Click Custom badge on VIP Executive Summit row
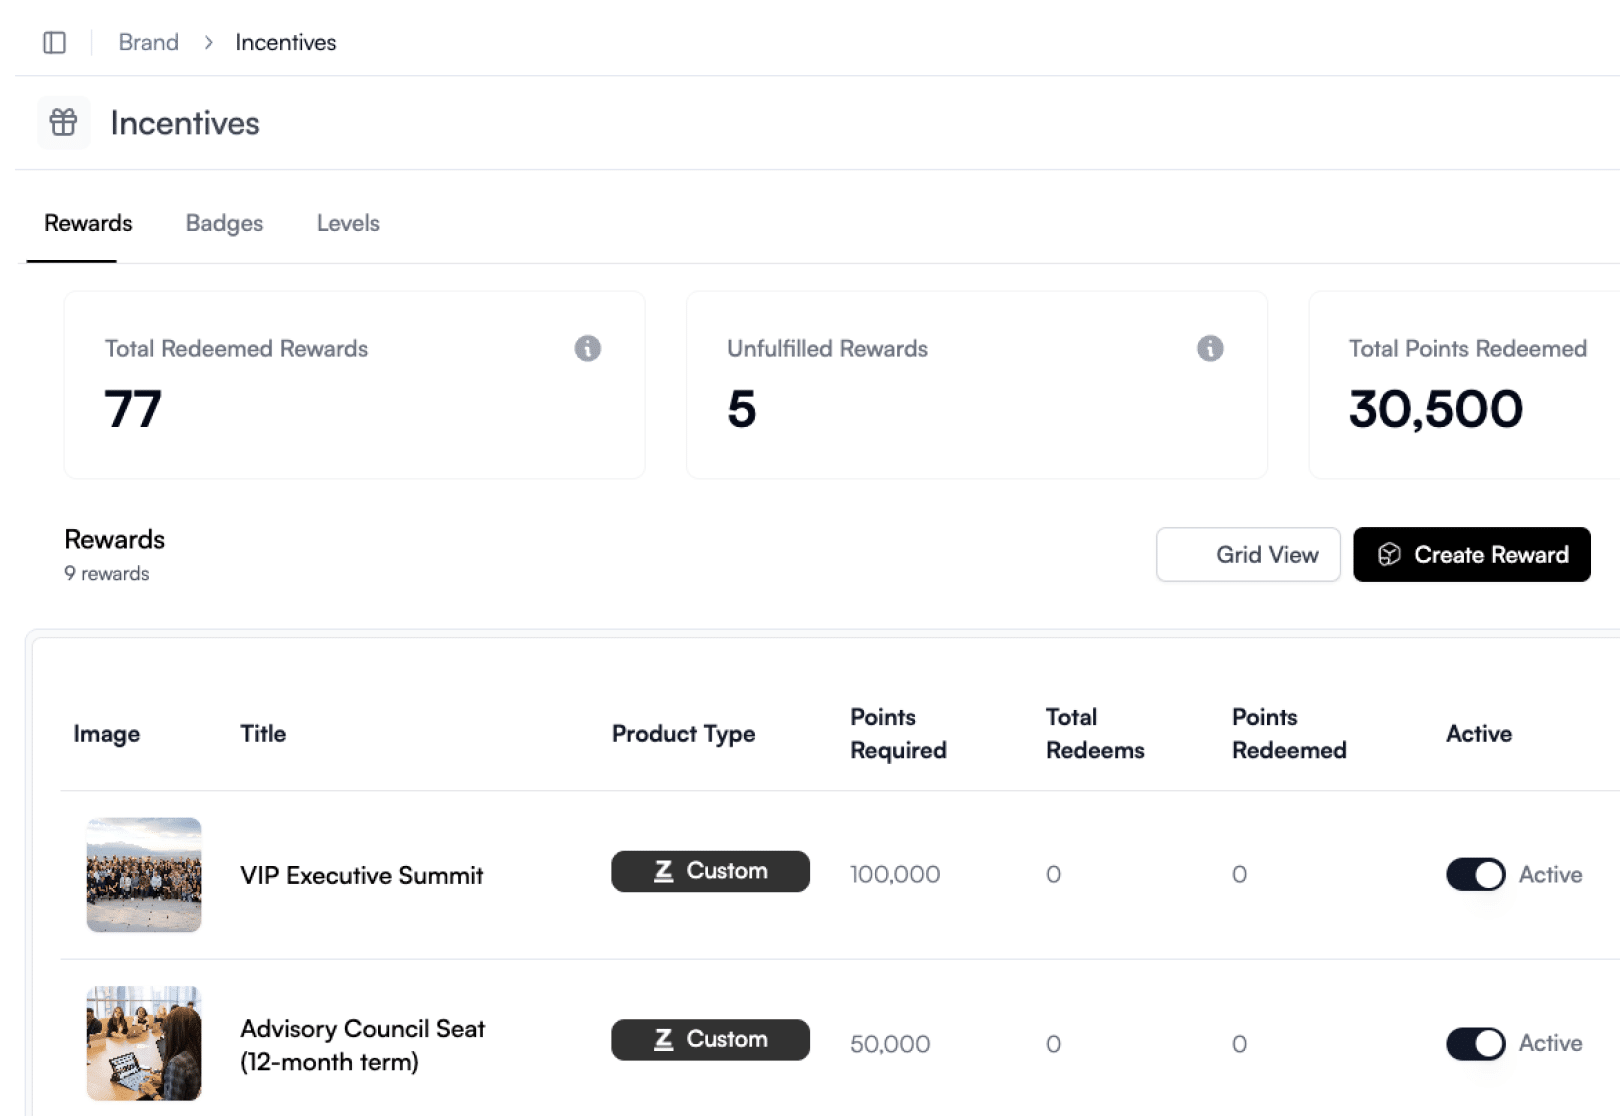The height and width of the screenshot is (1116, 1620). tap(710, 871)
